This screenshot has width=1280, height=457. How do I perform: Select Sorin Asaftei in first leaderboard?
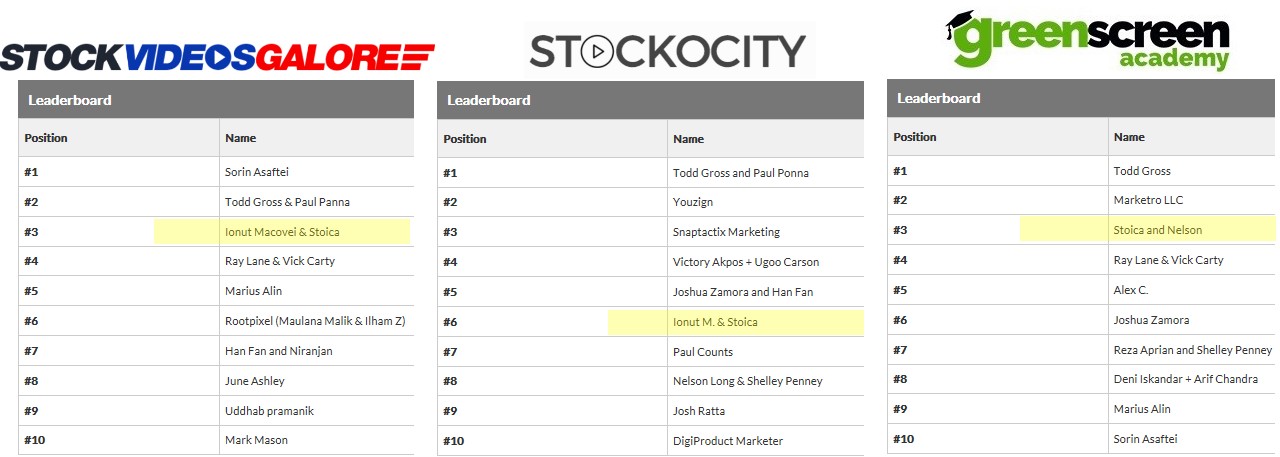[256, 172]
